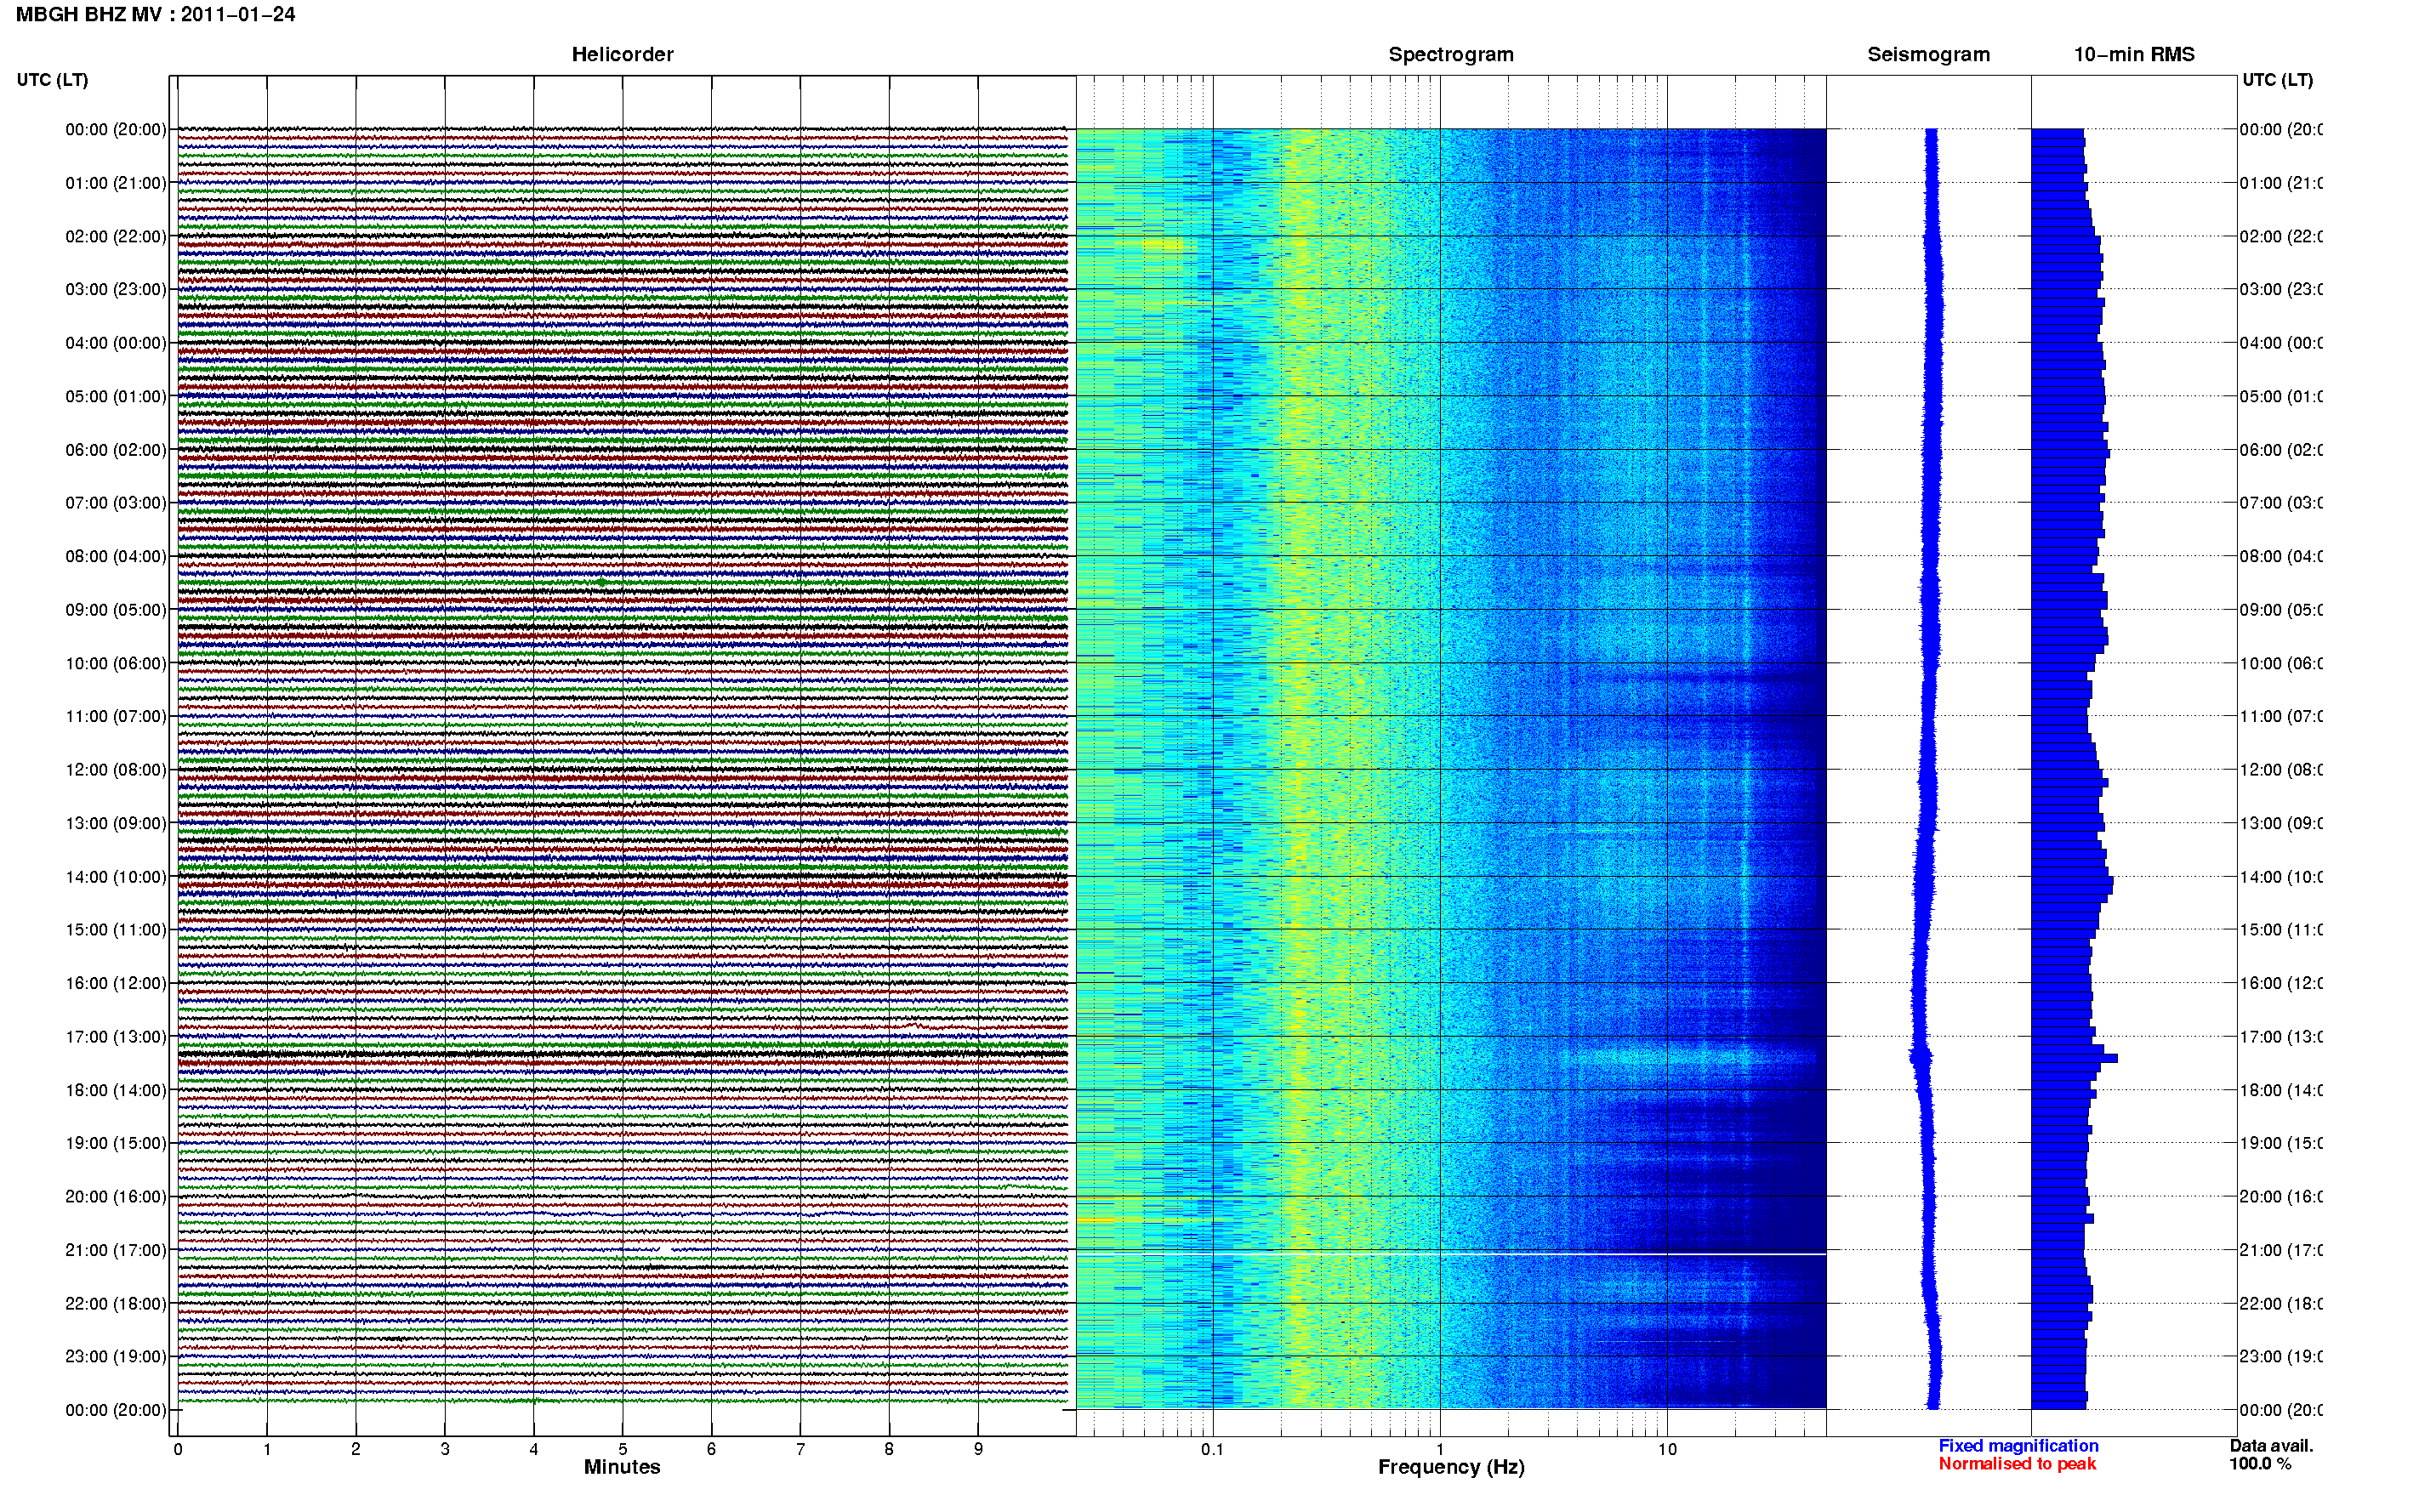Click the 'Seismogram' panel heading

click(x=1928, y=54)
